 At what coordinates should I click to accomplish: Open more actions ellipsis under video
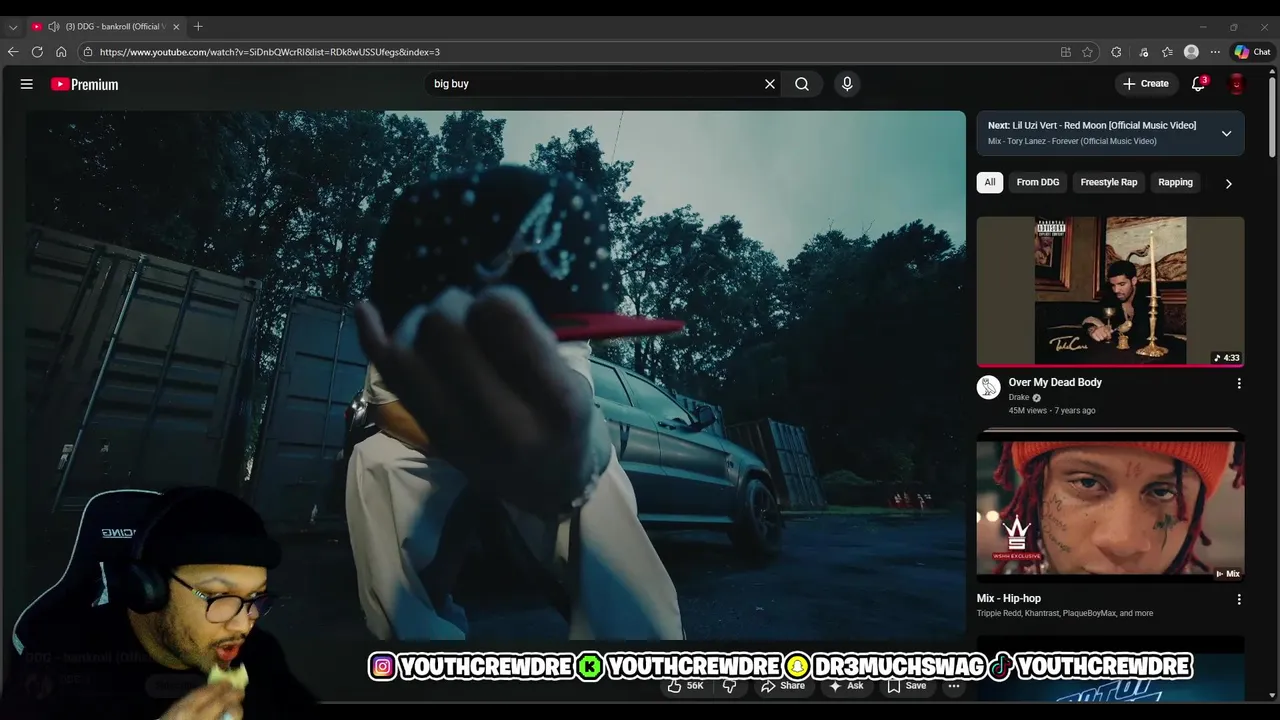pos(954,686)
